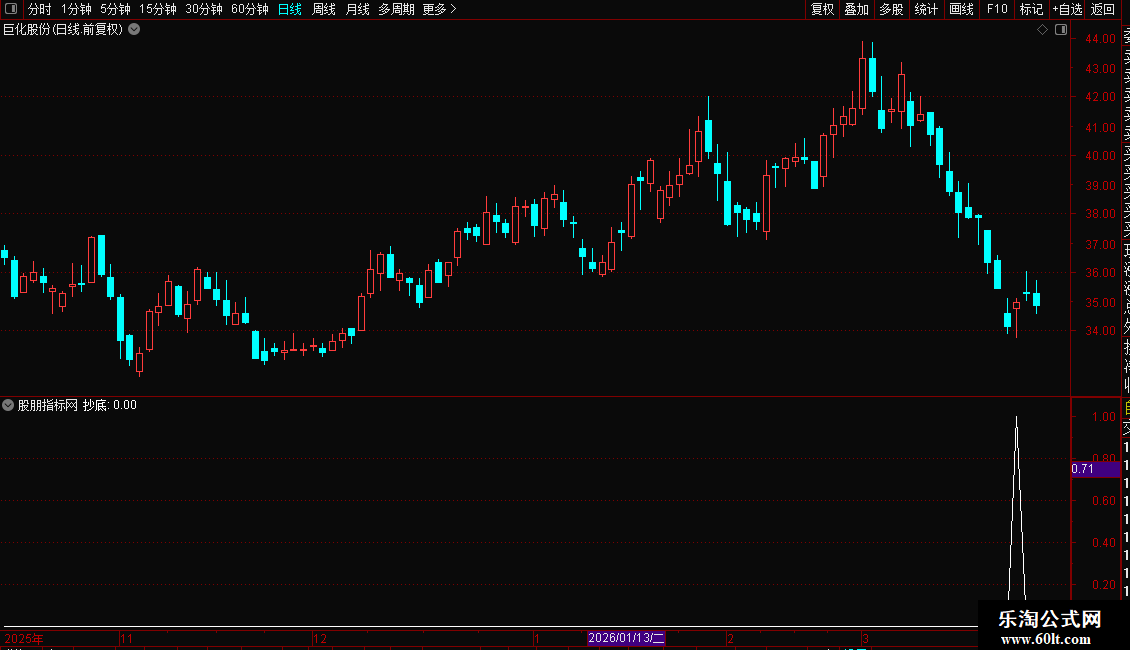Click month 12 marker on time axis

pos(320,638)
